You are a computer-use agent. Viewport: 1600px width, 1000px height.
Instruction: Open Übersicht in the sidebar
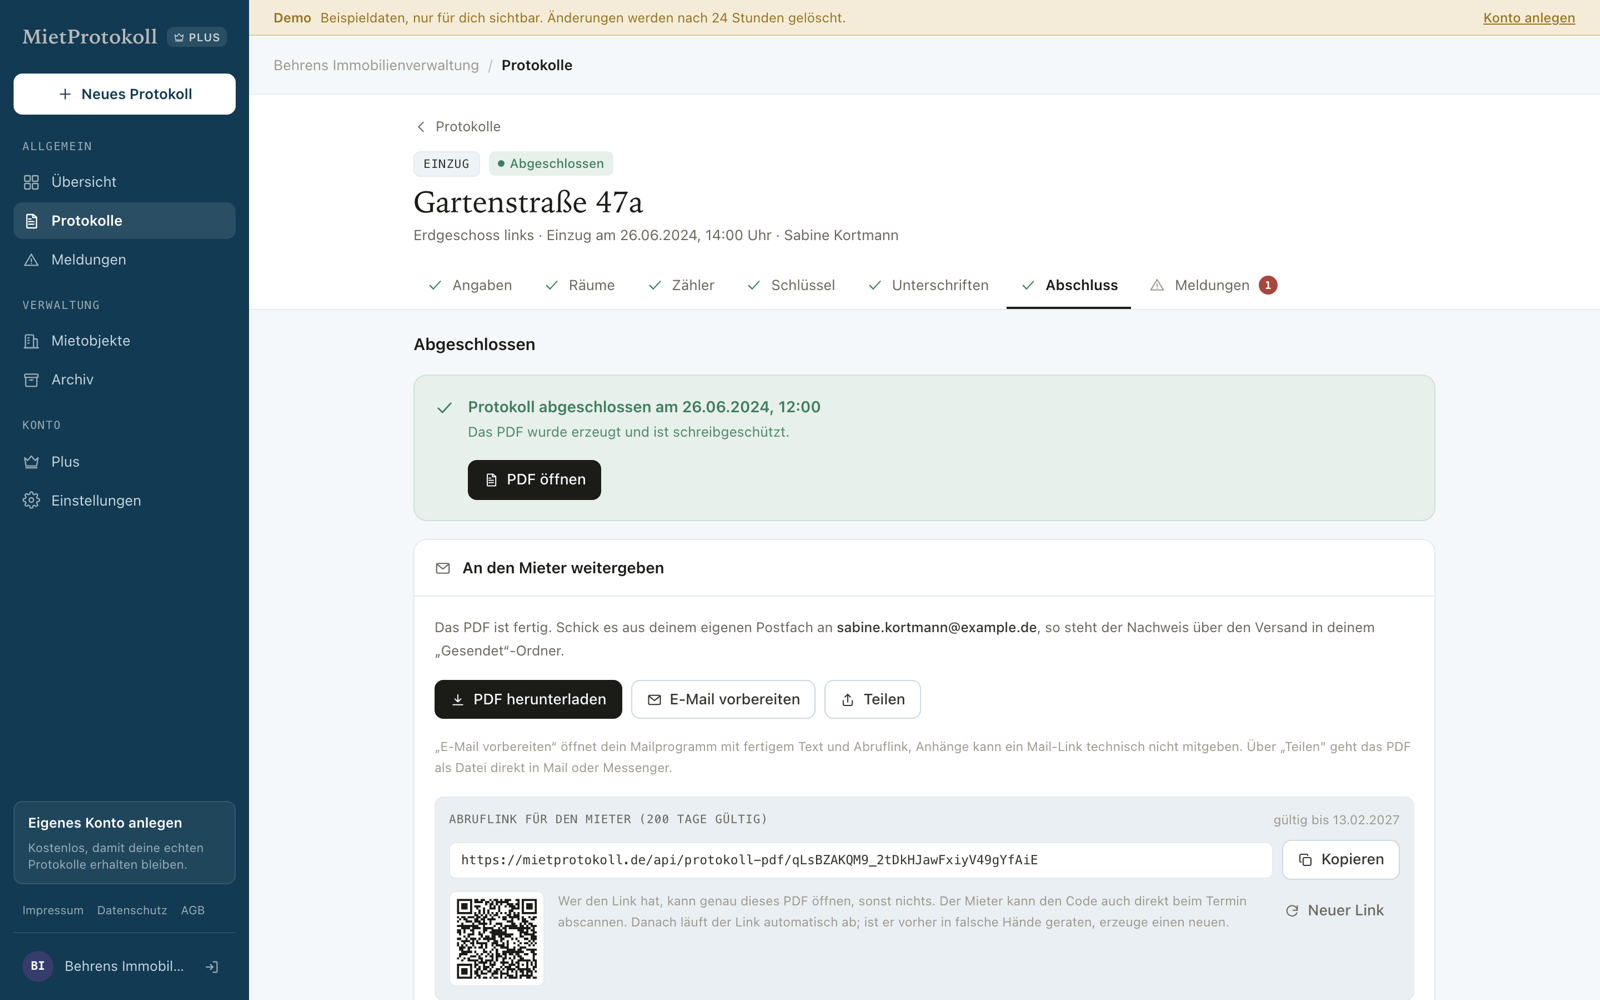[x=124, y=182]
